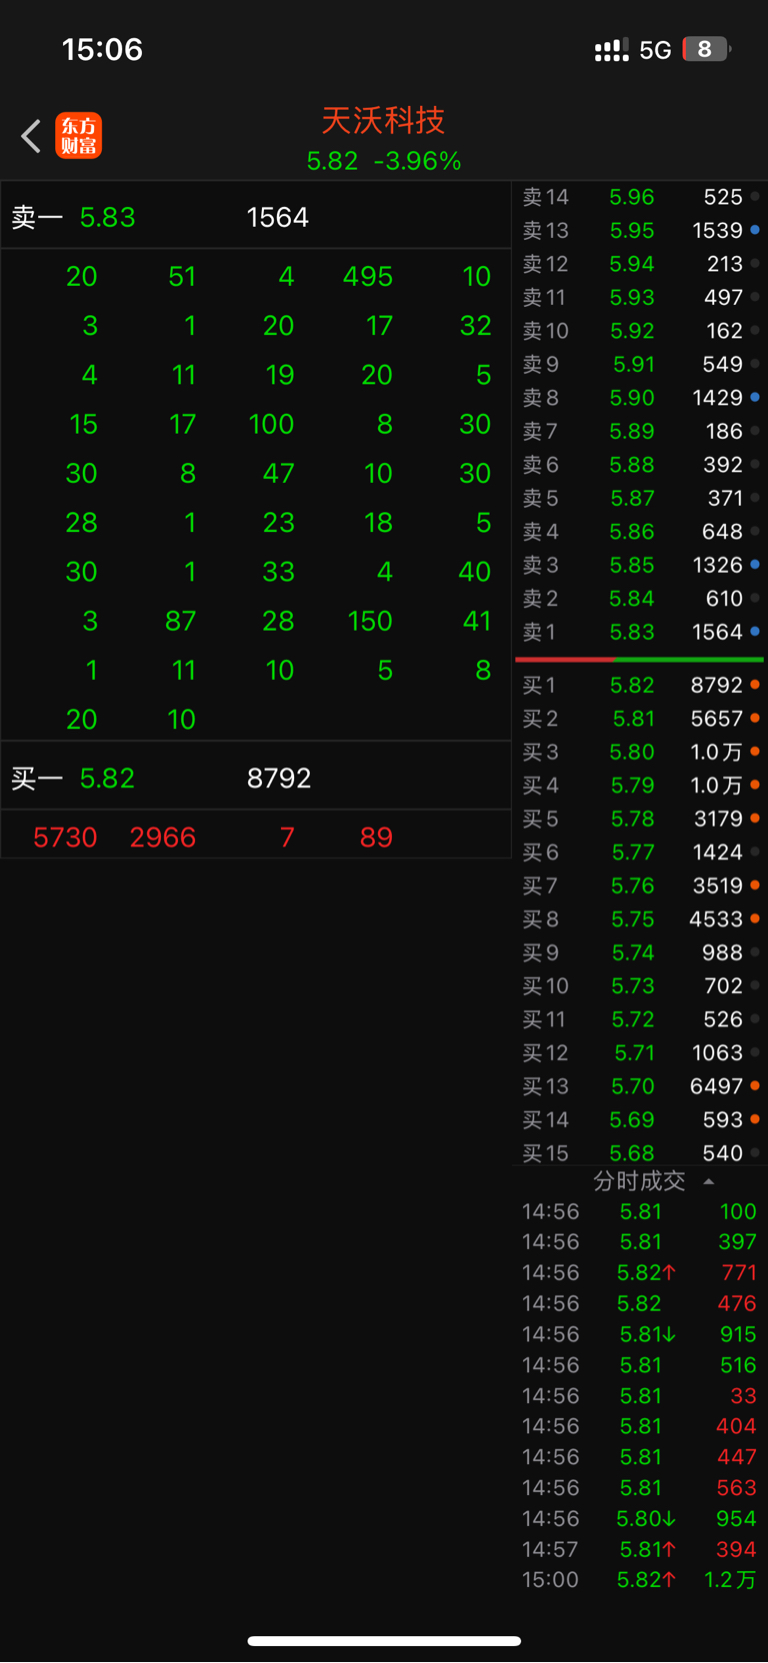Image resolution: width=768 pixels, height=1663 pixels.
Task: Tap the bid-ask ratio red-green bar
Action: (639, 660)
